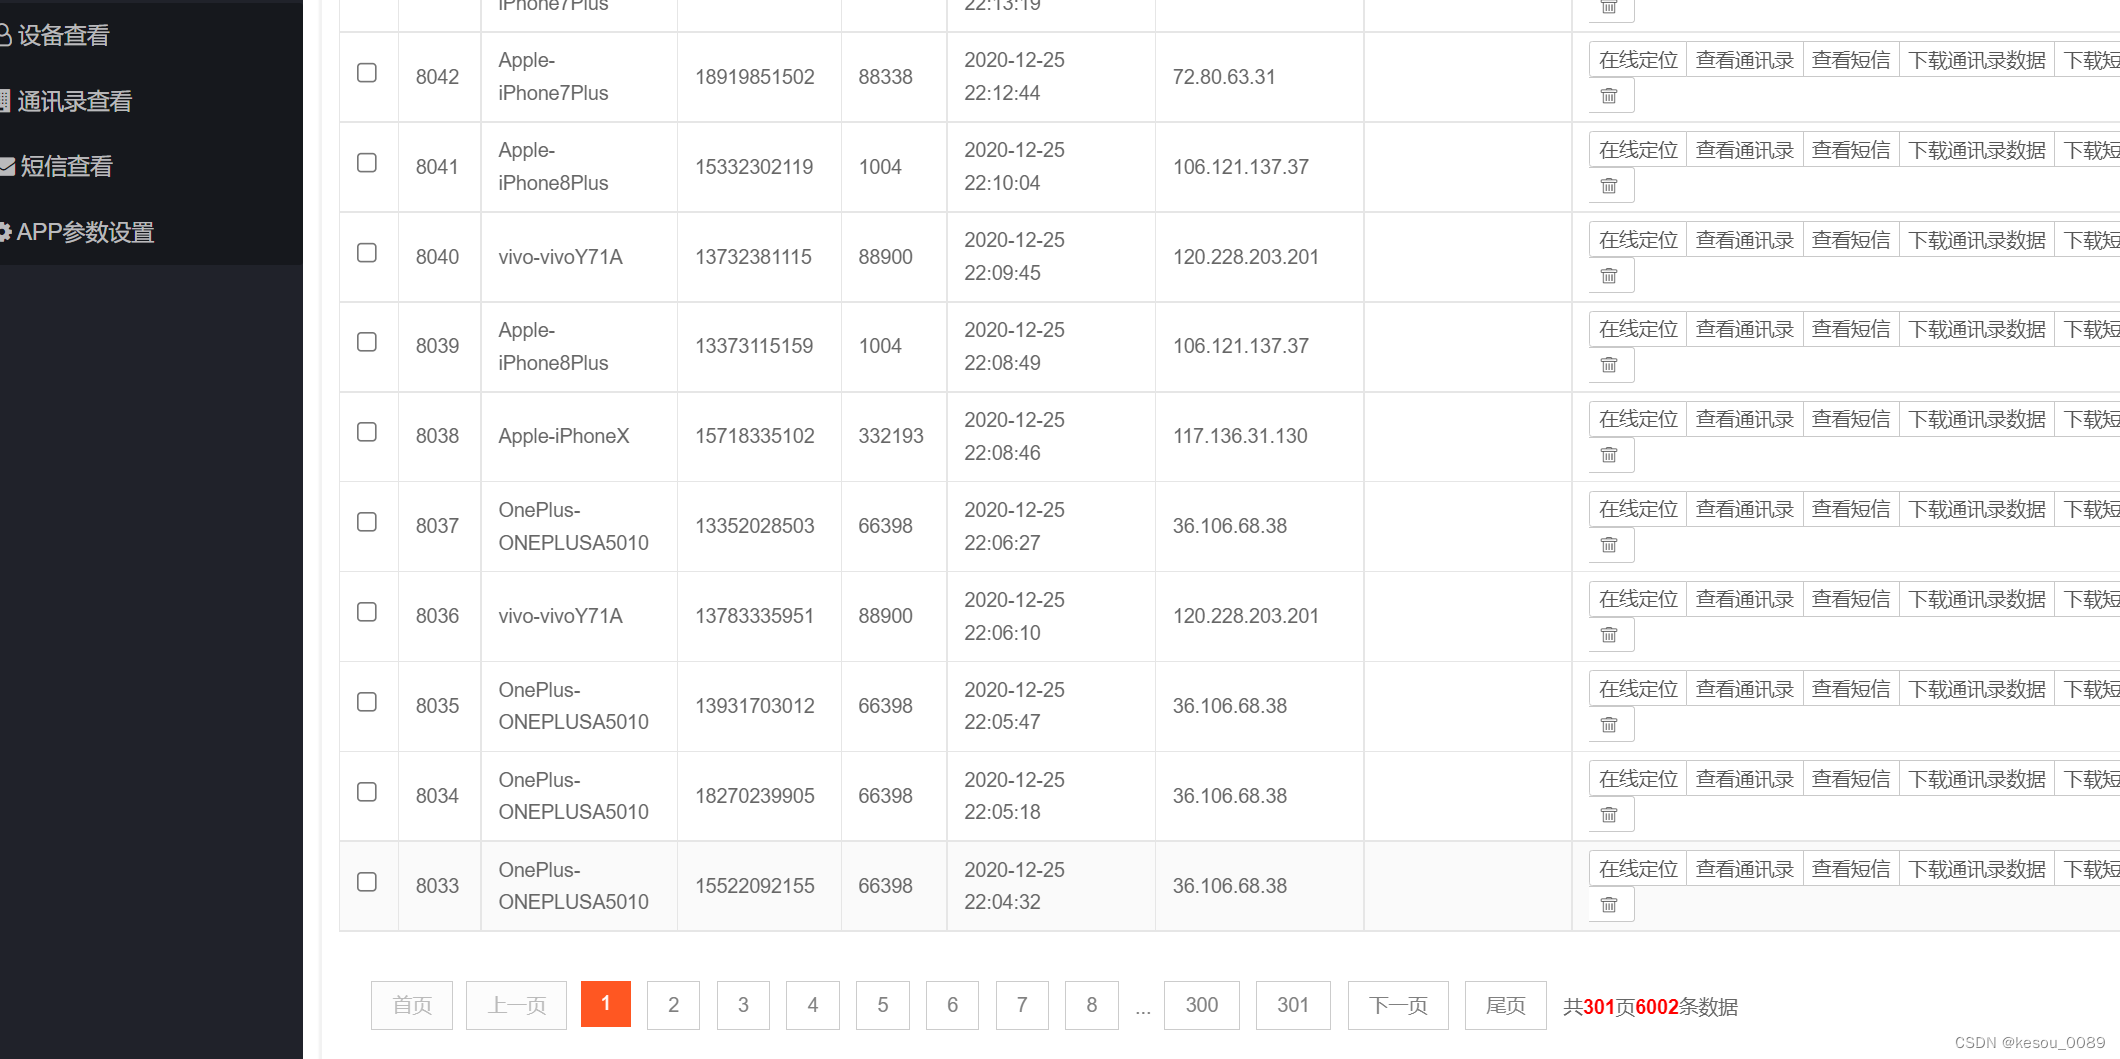
Task: Tick the checkbox for row 8037
Action: coord(367,522)
